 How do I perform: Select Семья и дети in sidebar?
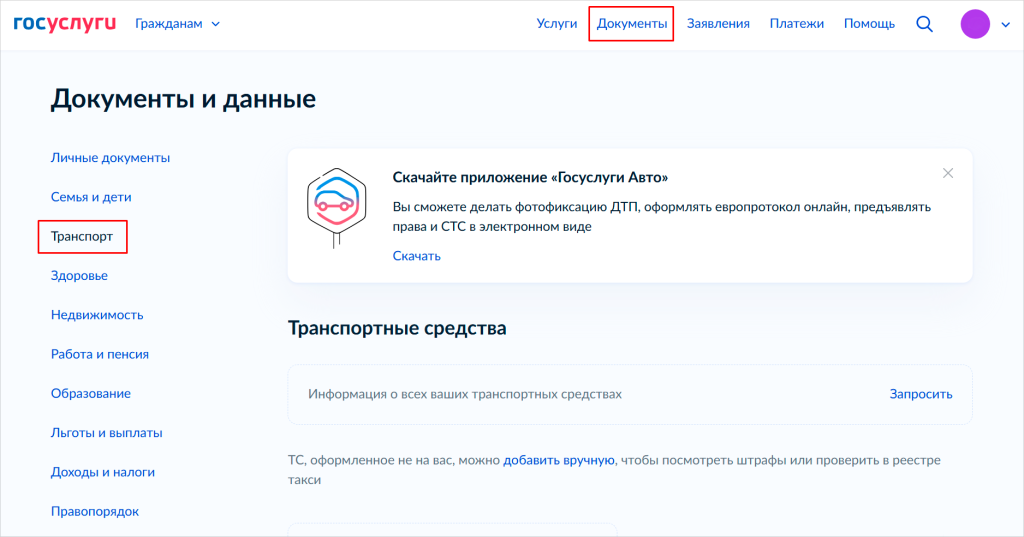click(91, 197)
